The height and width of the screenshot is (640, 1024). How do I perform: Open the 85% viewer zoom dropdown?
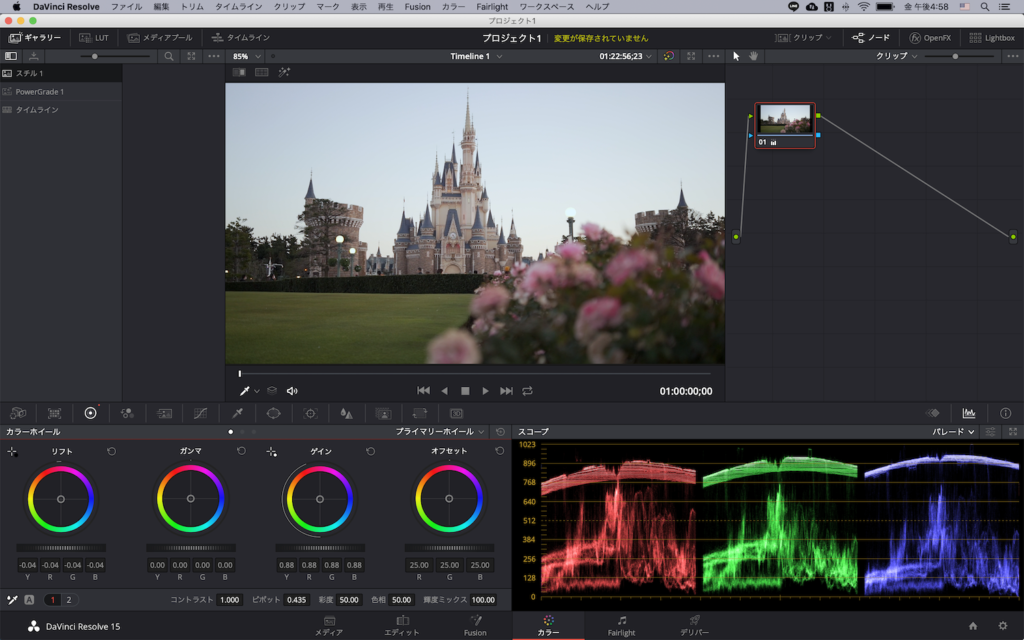pos(246,56)
